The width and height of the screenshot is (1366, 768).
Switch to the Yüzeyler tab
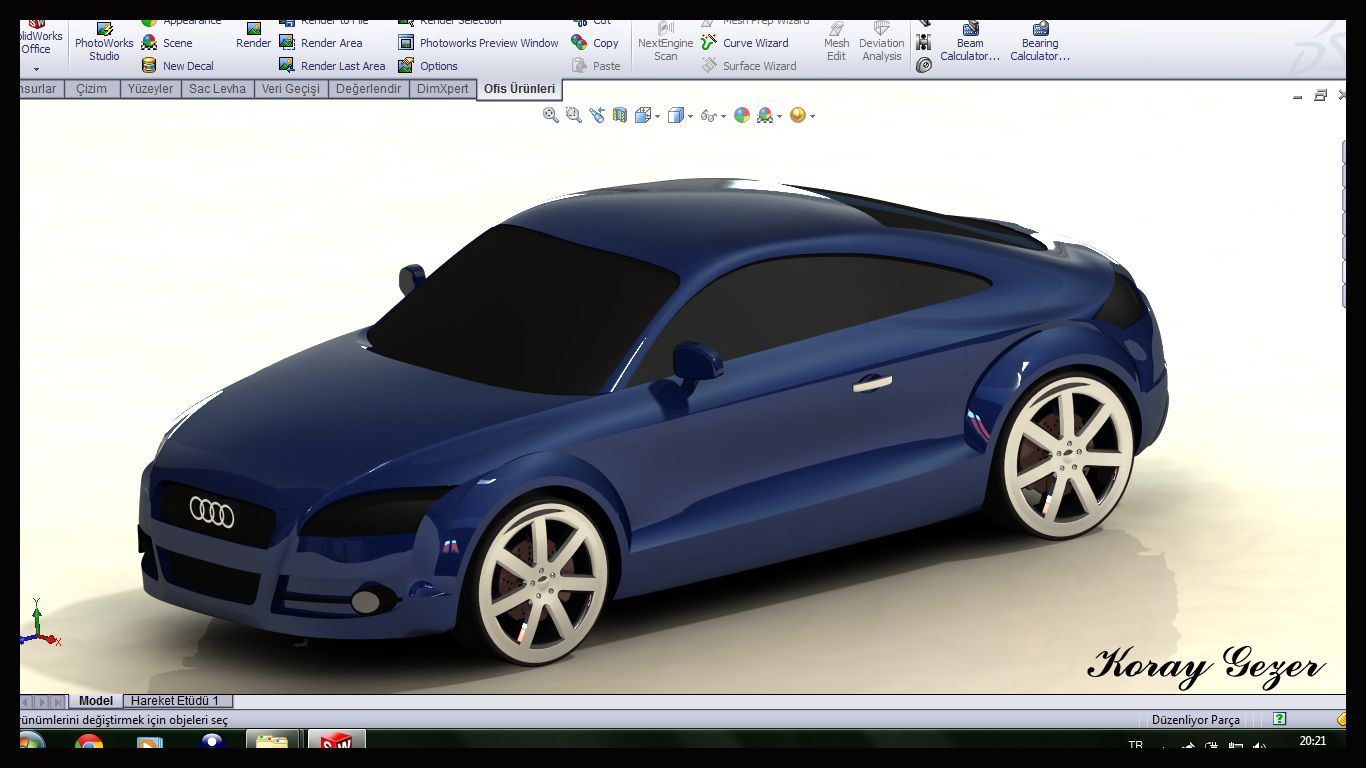pyautogui.click(x=150, y=89)
